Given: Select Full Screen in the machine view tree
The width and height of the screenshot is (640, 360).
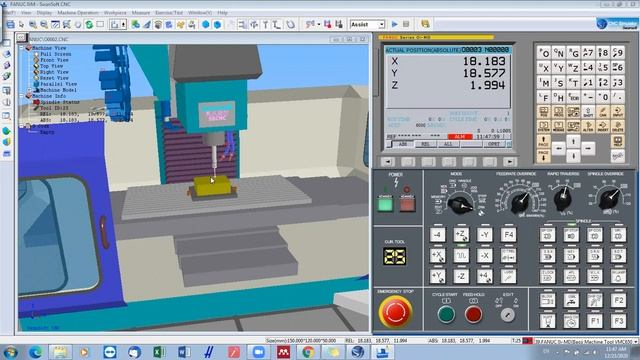Looking at the screenshot, I should click(x=56, y=54).
